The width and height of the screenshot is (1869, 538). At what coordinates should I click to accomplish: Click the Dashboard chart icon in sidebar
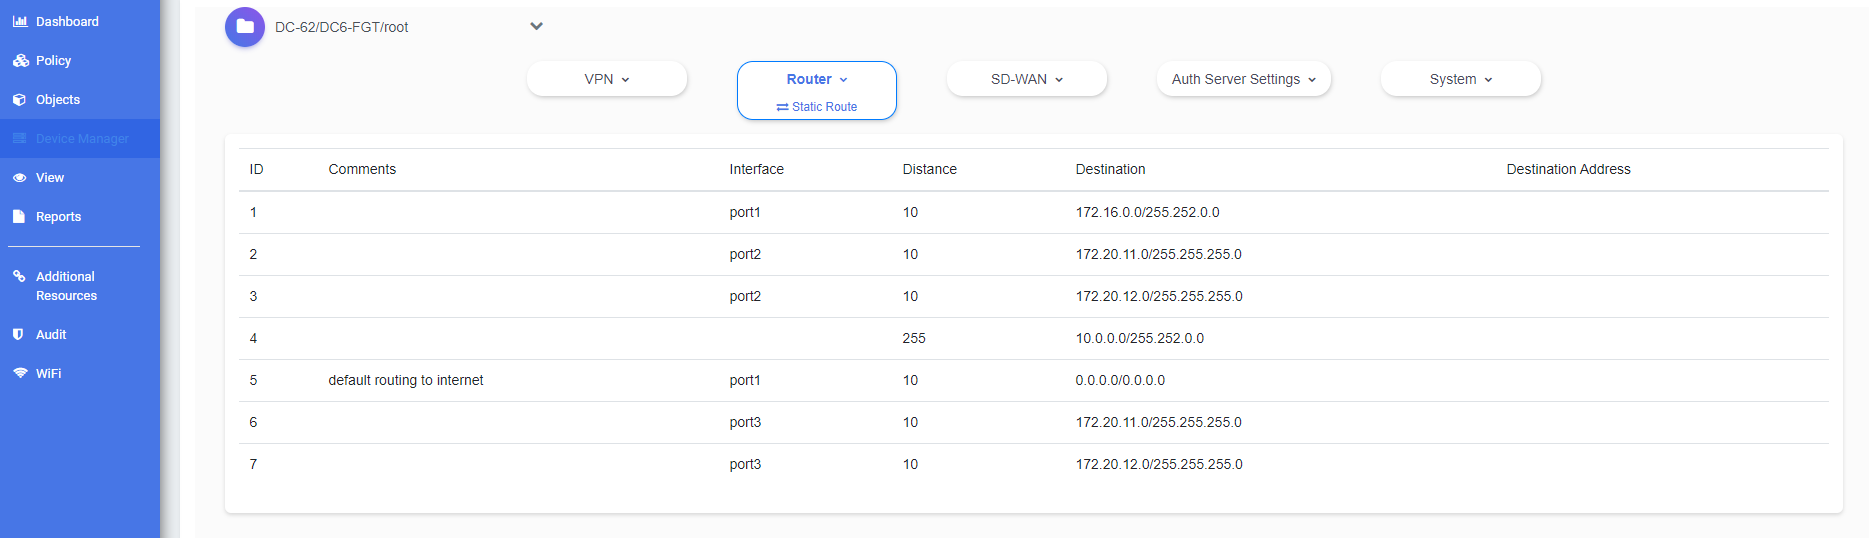[x=20, y=21]
